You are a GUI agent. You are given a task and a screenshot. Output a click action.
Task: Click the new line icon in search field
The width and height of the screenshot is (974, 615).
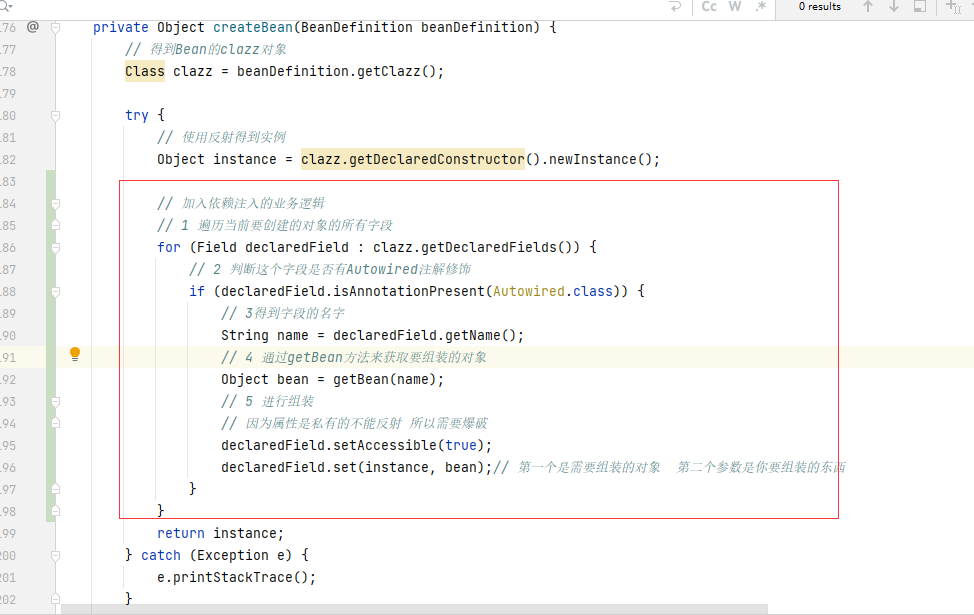676,7
